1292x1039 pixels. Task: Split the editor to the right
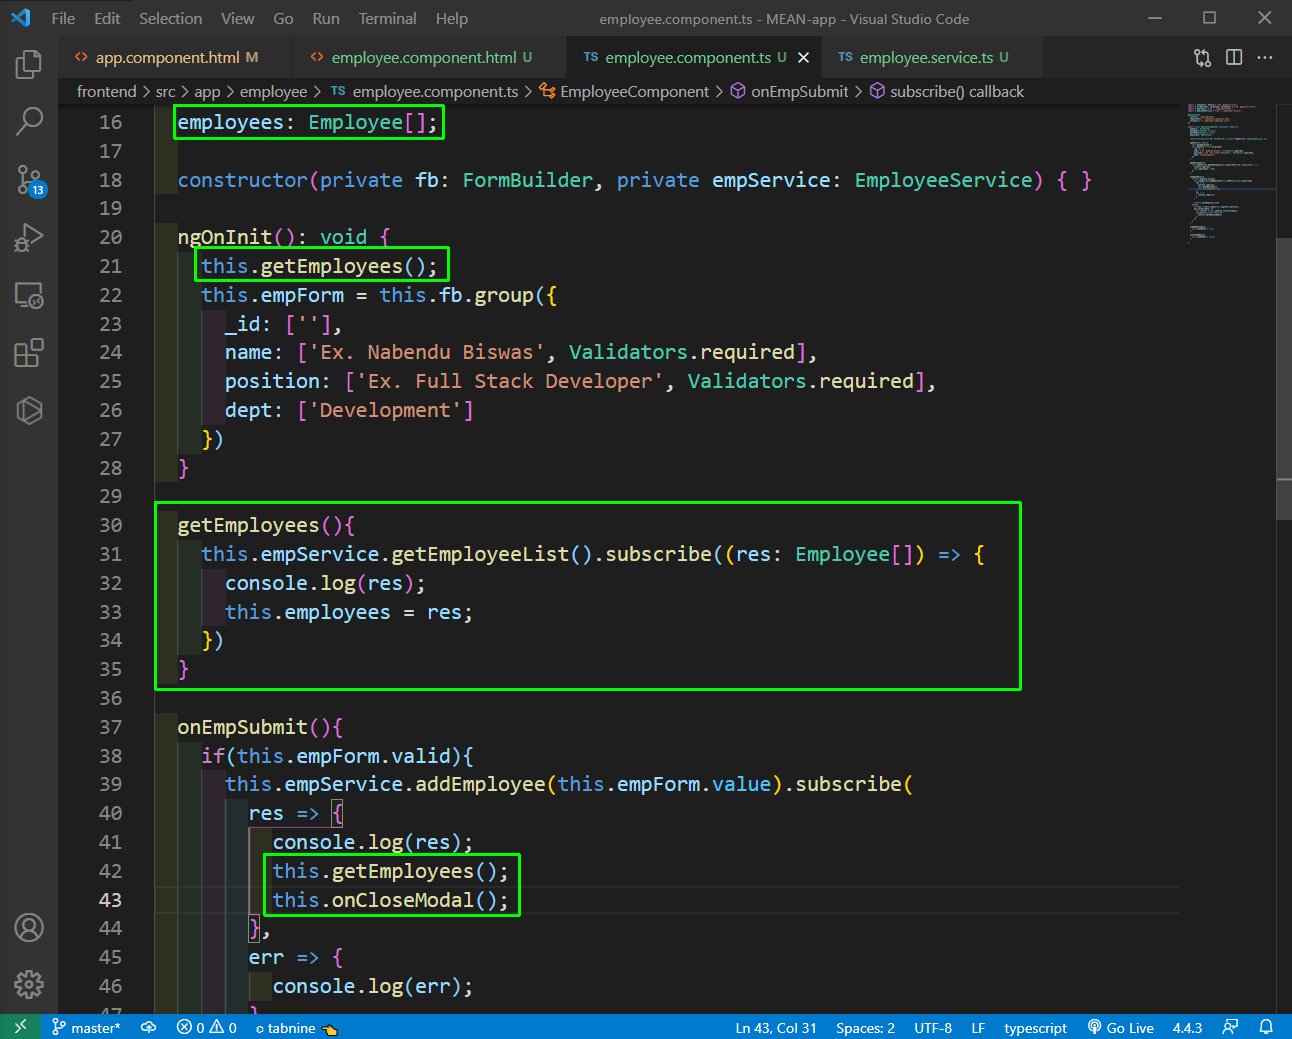coord(1234,58)
